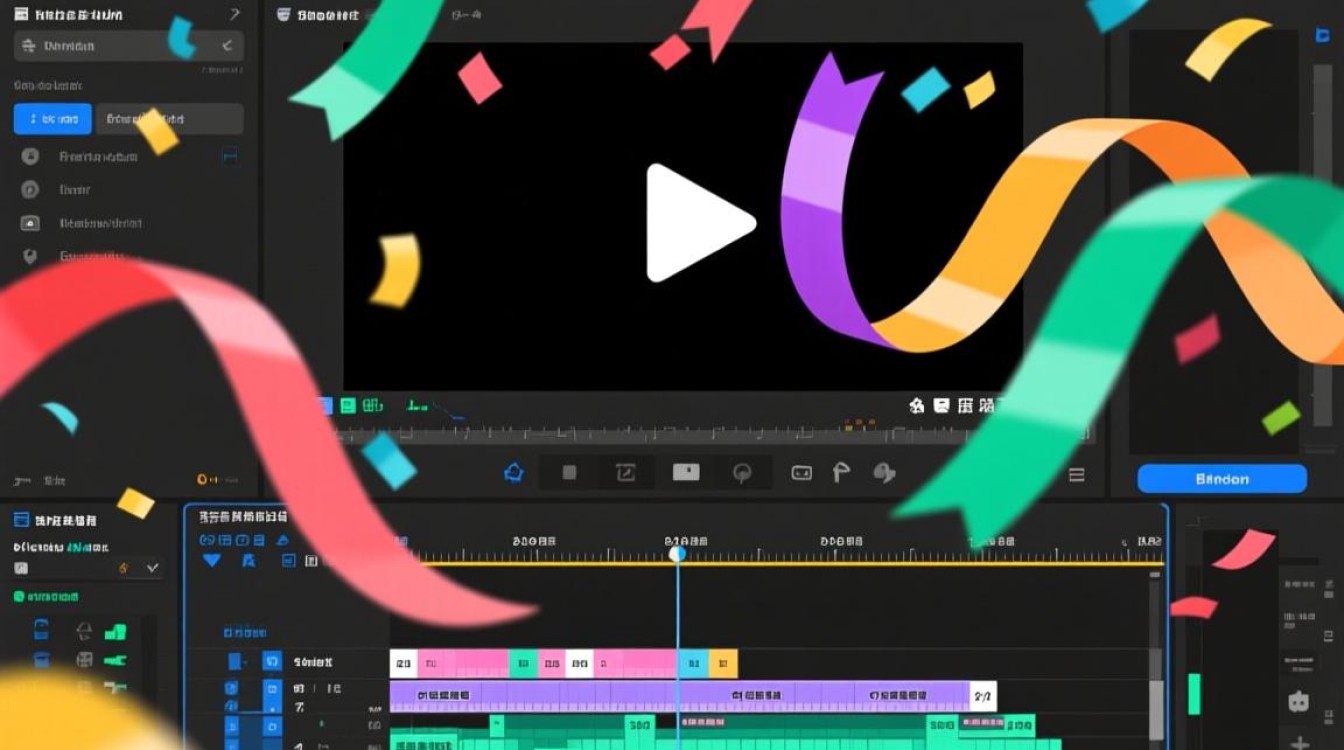Viewport: 1344px width, 750px height.
Task: Click the blue round playhead handle on the timeline ruler
Action: coord(677,553)
